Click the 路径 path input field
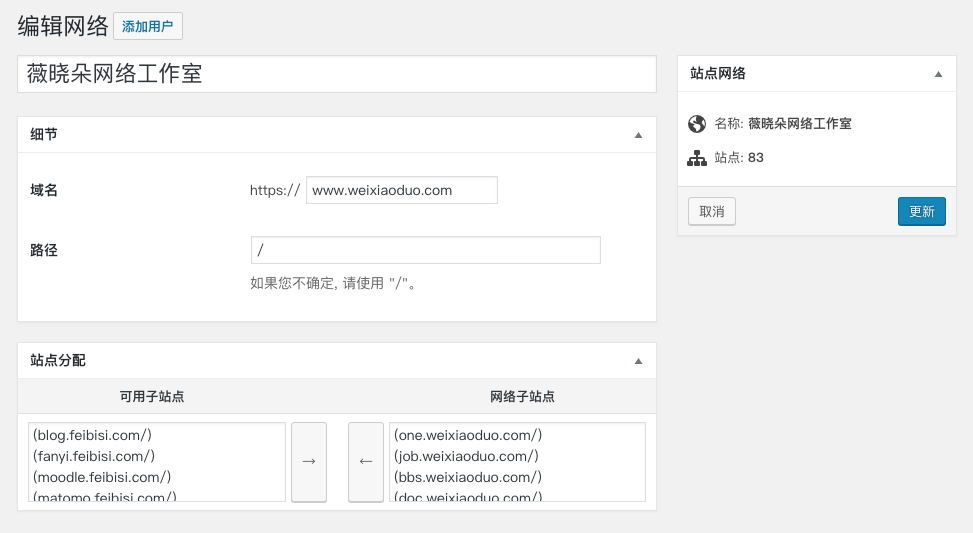 (x=425, y=250)
